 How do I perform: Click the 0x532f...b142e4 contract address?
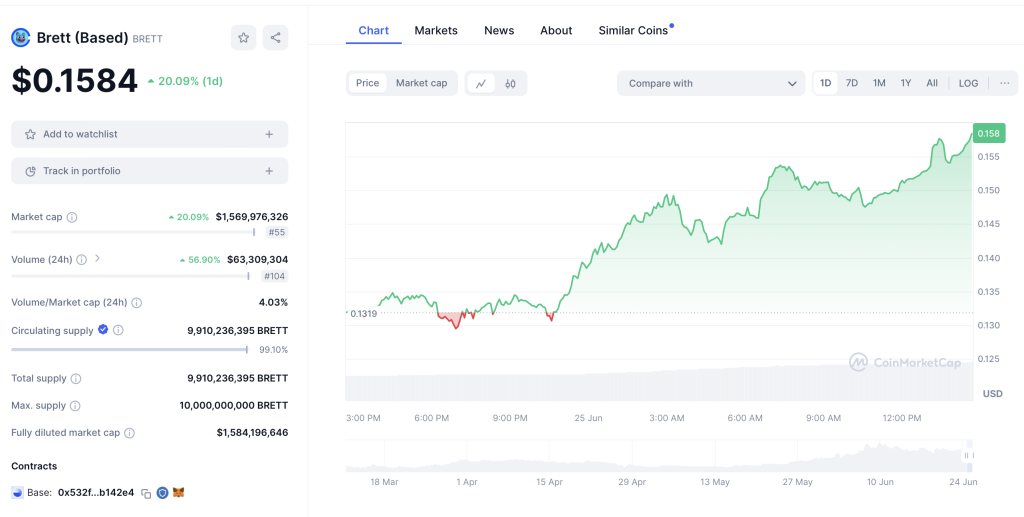96,493
